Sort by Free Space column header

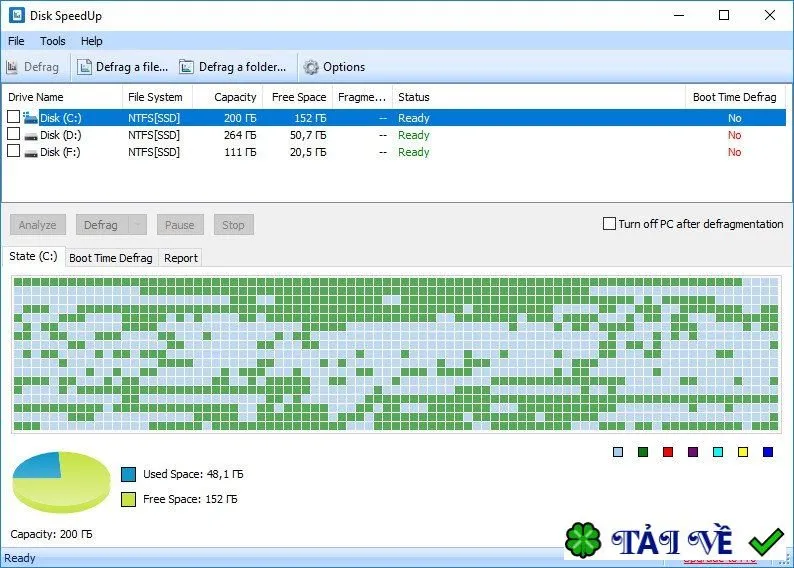(298, 97)
